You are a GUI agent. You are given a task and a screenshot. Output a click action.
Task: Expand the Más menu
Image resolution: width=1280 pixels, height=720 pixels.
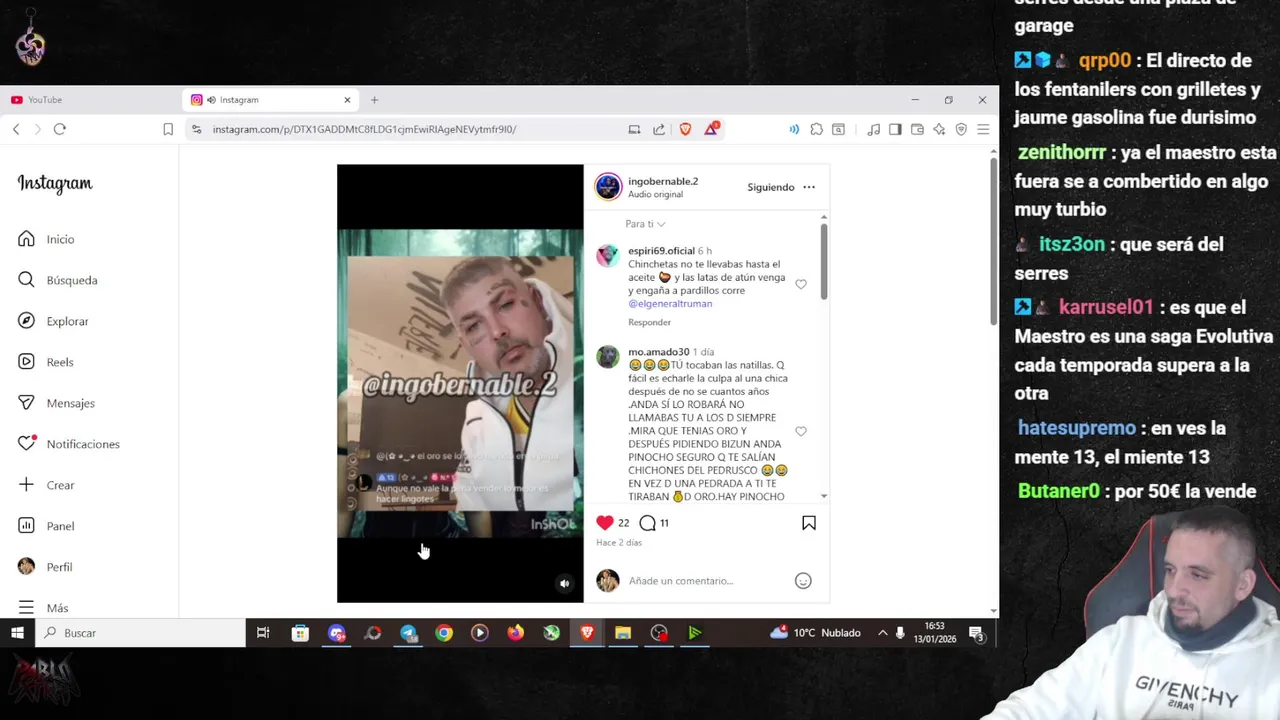[x=43, y=608]
